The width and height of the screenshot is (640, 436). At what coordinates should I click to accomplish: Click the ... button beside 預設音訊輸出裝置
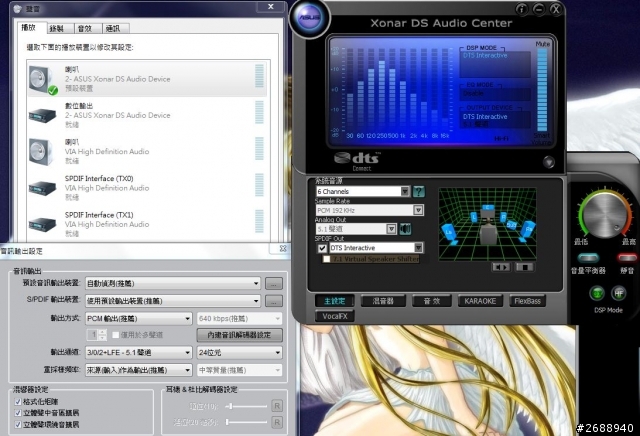coord(274,283)
